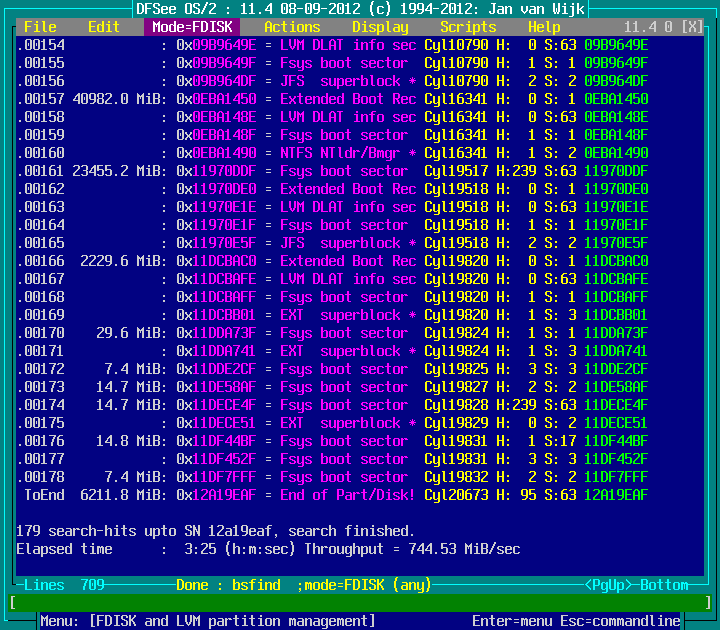Focus the green command line entry field
720x630 pixels.
(x=360, y=602)
